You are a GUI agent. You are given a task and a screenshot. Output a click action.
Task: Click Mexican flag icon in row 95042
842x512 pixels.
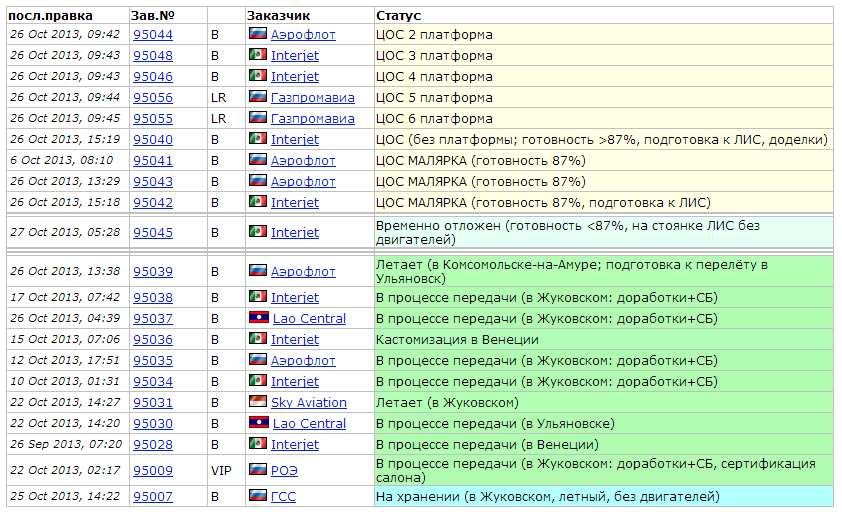(258, 201)
